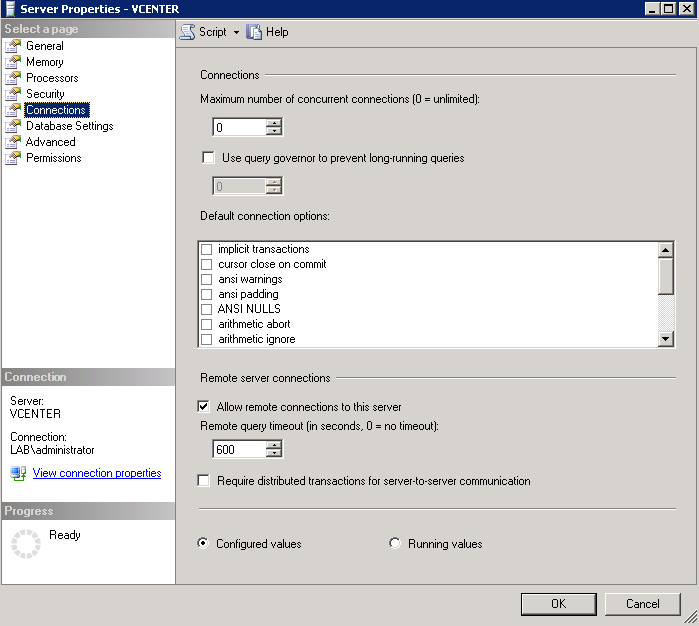Click the connection options scrollbar thumb
699x626 pixels.
(666, 276)
